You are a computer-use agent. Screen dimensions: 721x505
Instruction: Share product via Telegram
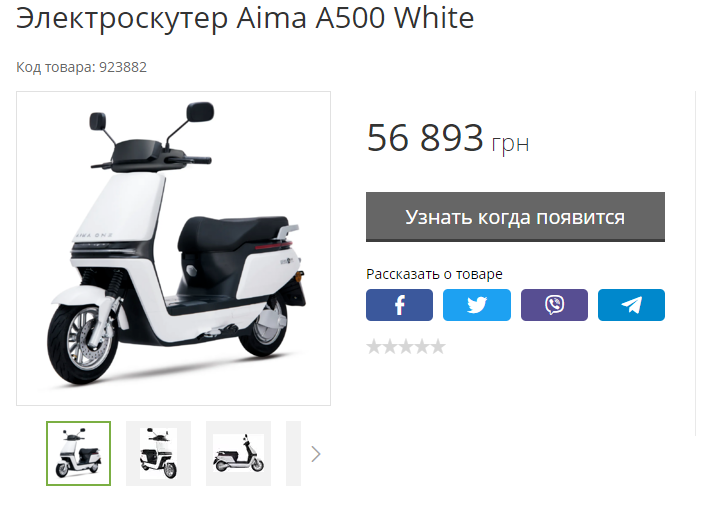[x=631, y=305]
